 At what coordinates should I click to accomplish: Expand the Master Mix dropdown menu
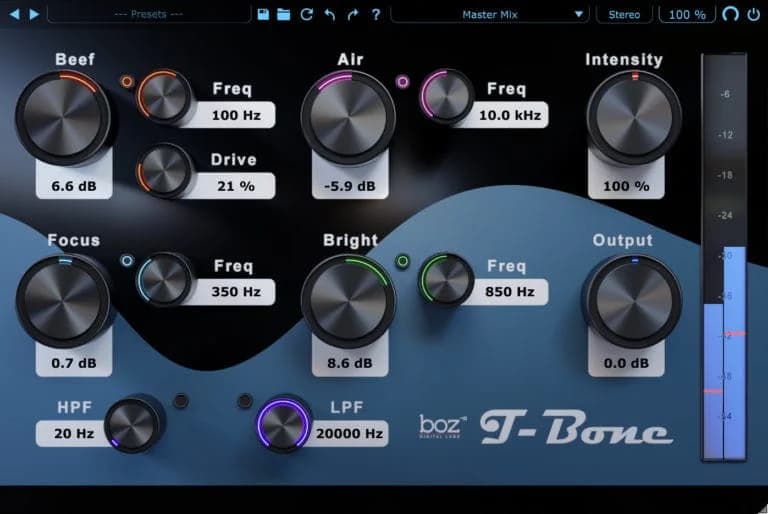(x=489, y=14)
